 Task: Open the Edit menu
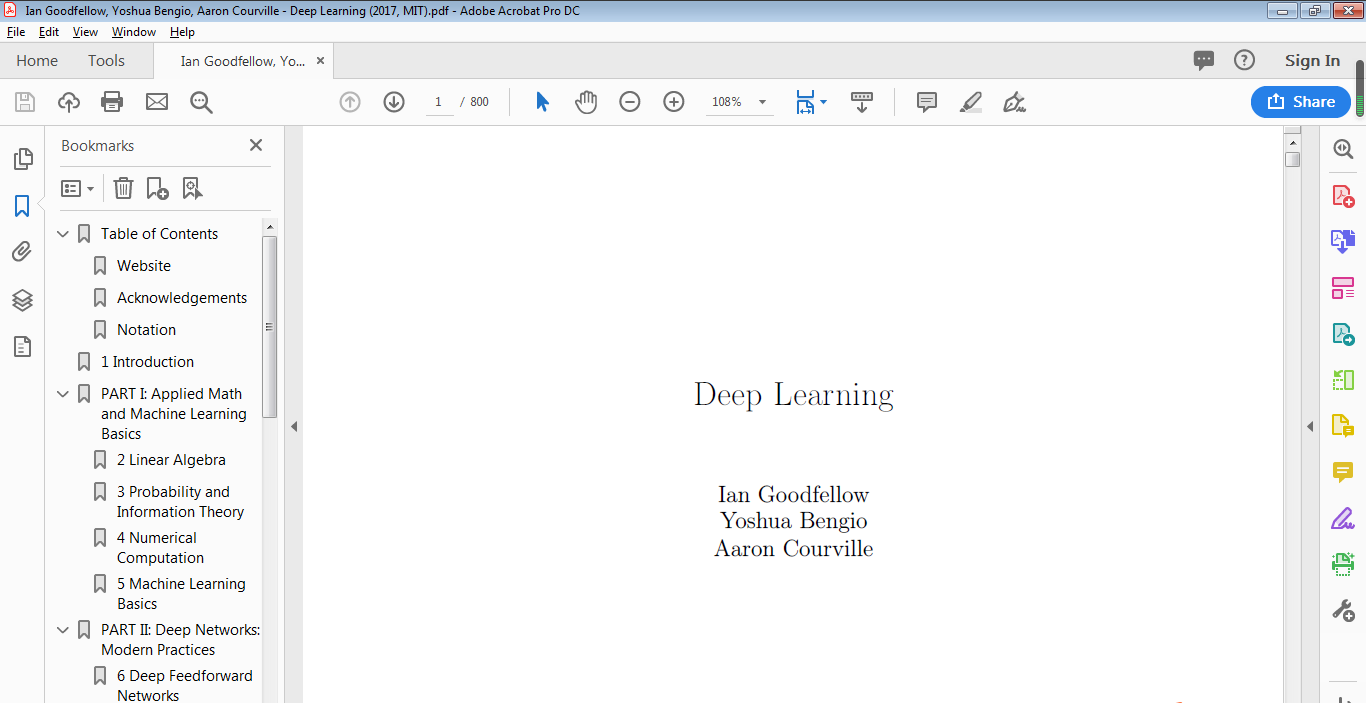(x=49, y=32)
